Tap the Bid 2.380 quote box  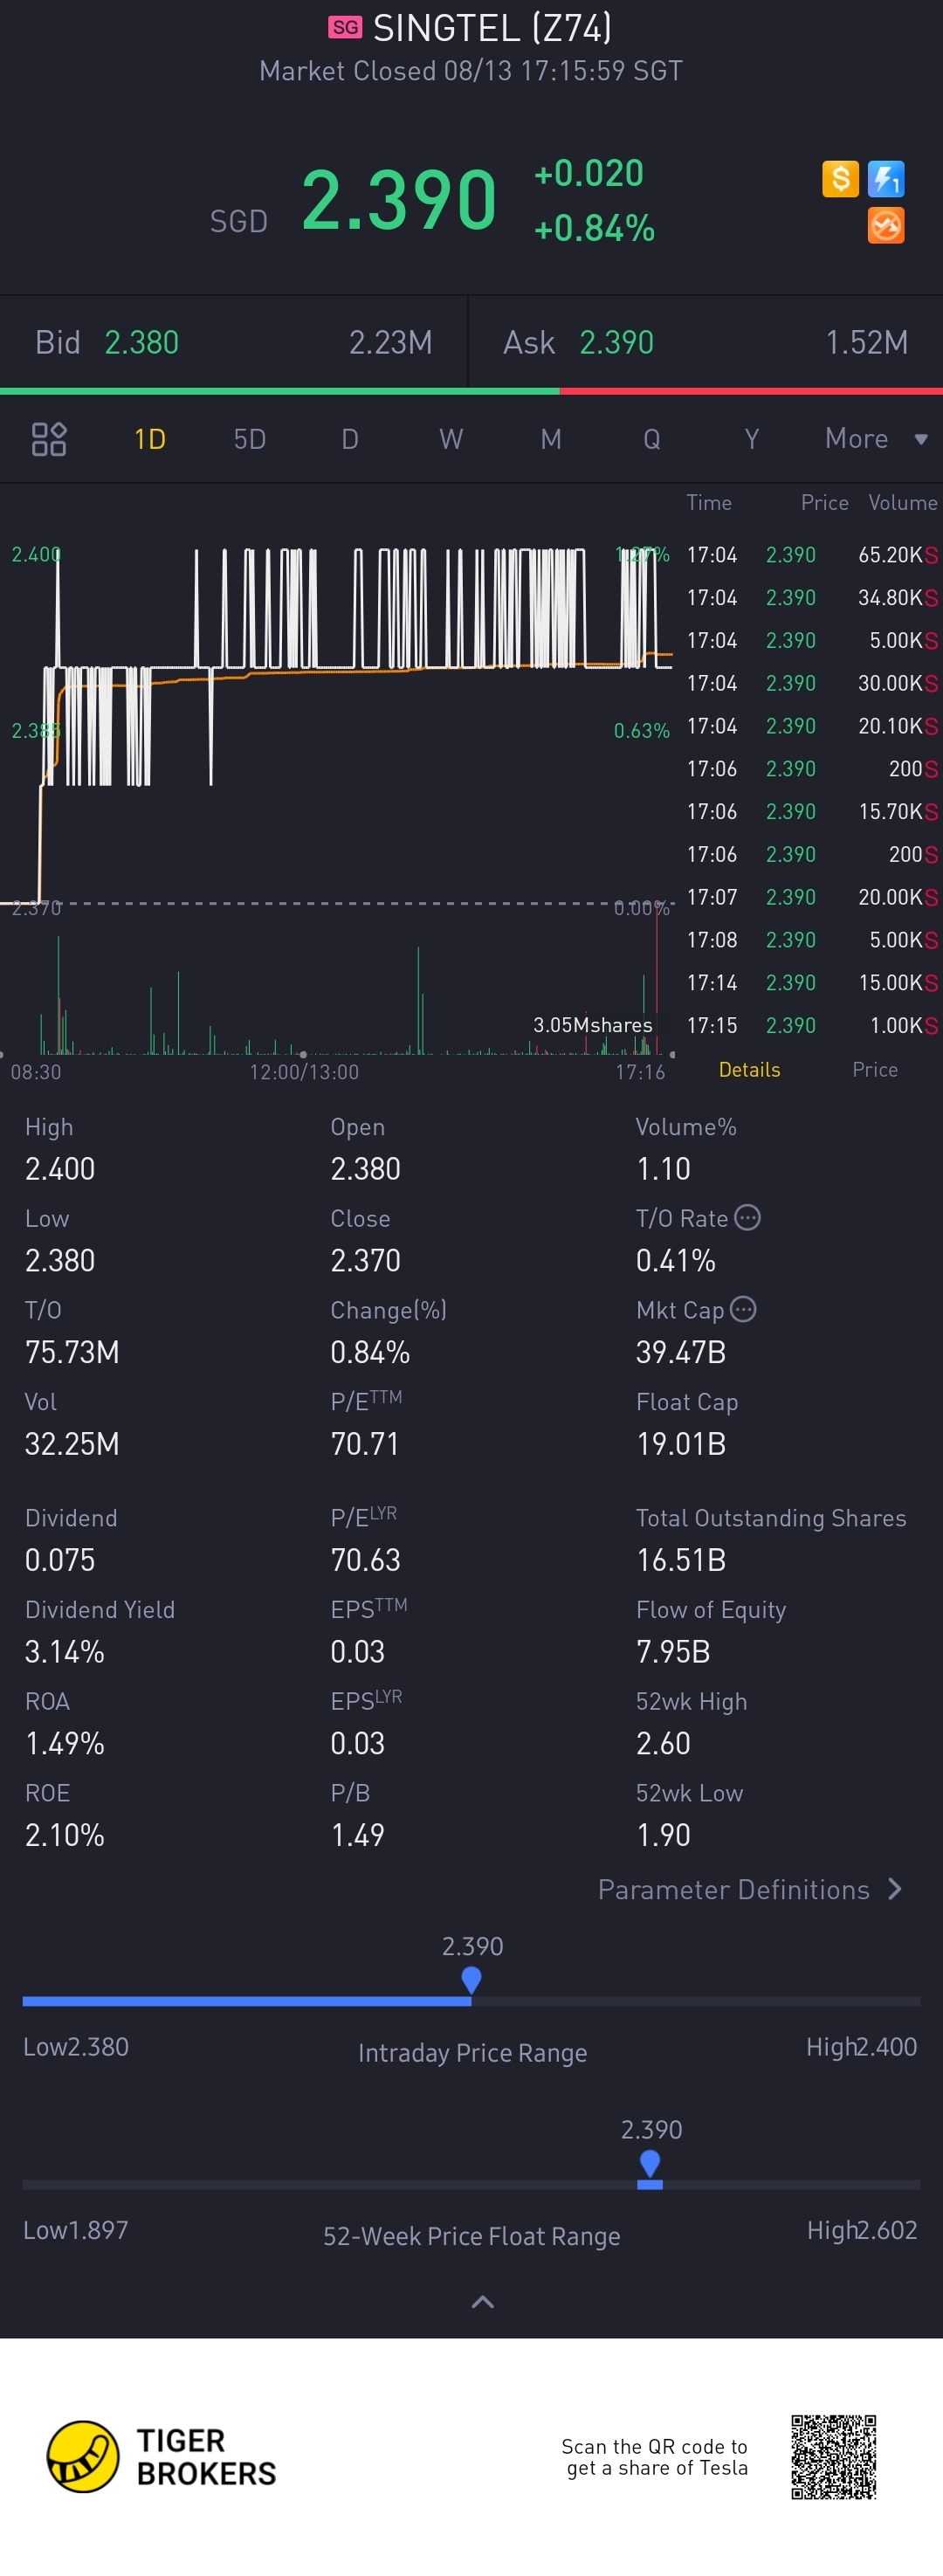pos(234,342)
